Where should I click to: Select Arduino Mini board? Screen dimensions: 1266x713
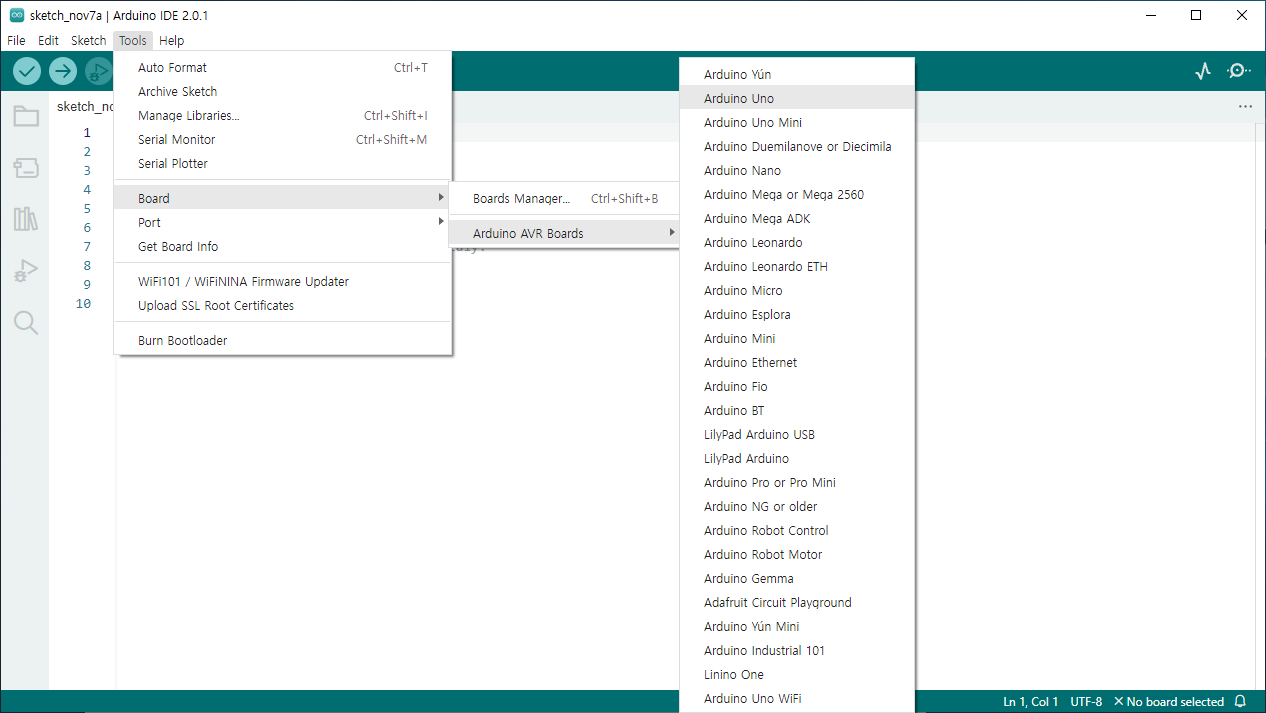[x=797, y=339]
